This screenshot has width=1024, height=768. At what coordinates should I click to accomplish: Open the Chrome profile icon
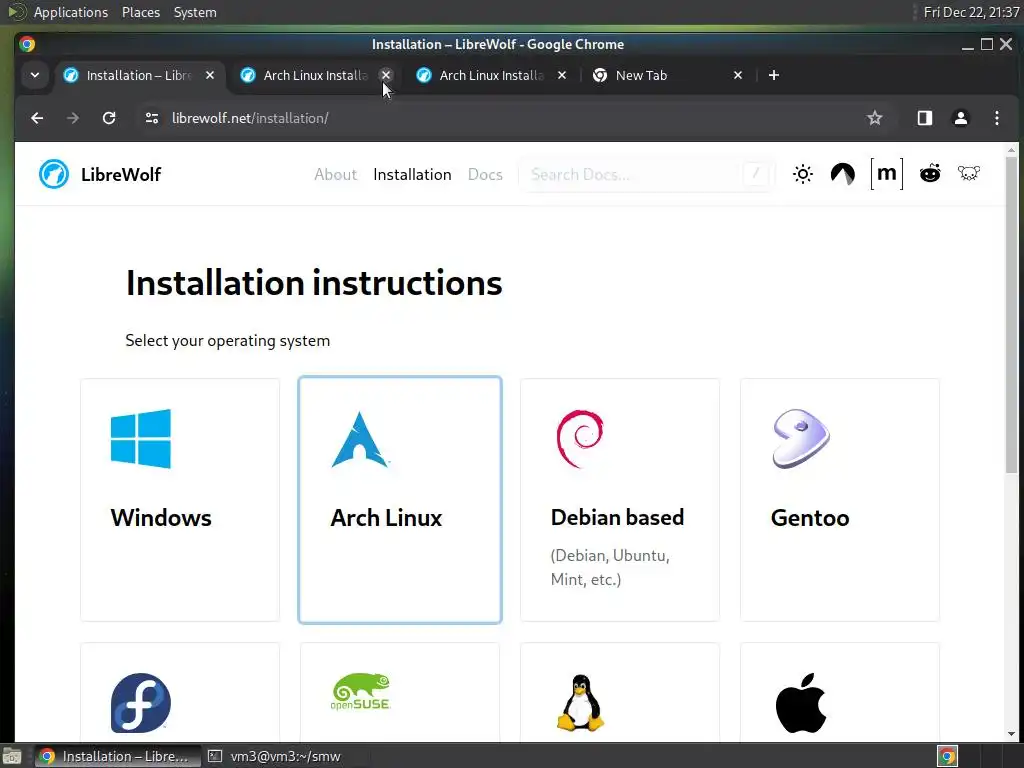(x=961, y=118)
